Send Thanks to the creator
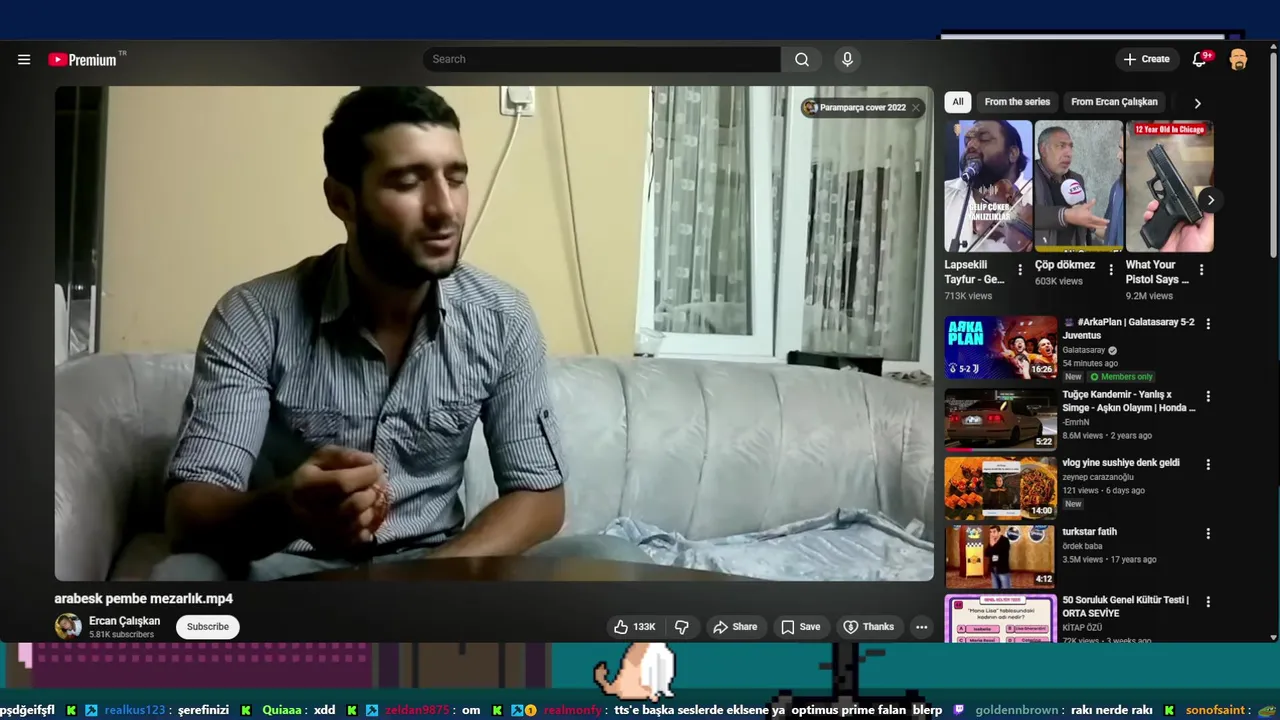This screenshot has height=720, width=1280. point(869,627)
